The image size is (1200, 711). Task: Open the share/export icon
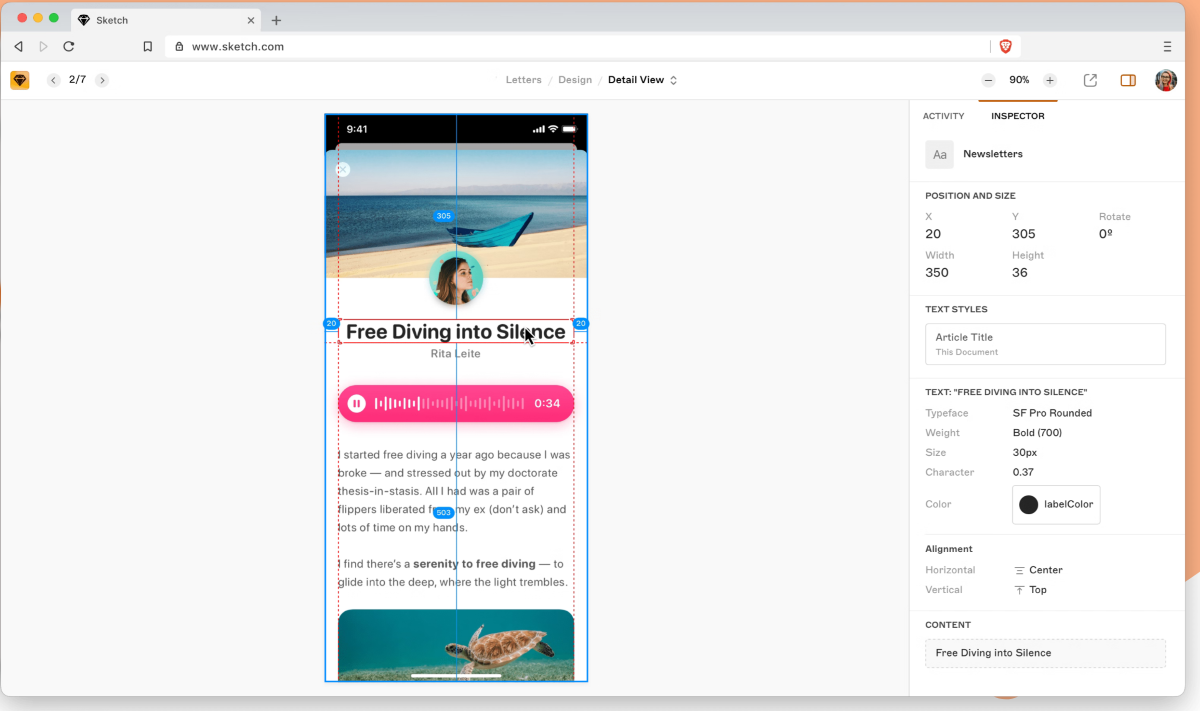[1090, 80]
